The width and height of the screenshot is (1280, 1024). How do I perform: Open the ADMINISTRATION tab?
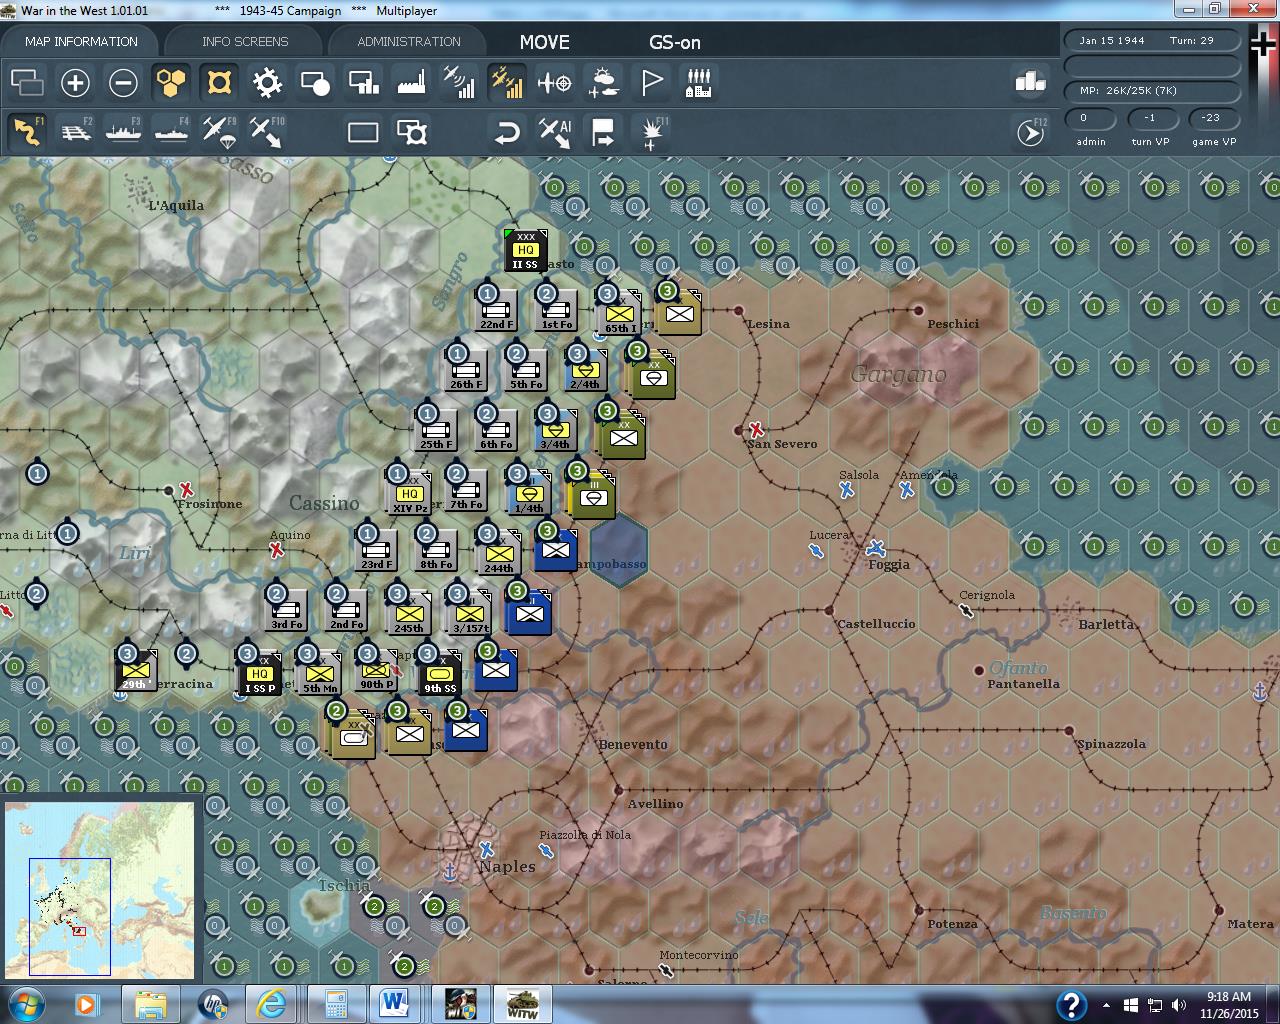coord(409,41)
